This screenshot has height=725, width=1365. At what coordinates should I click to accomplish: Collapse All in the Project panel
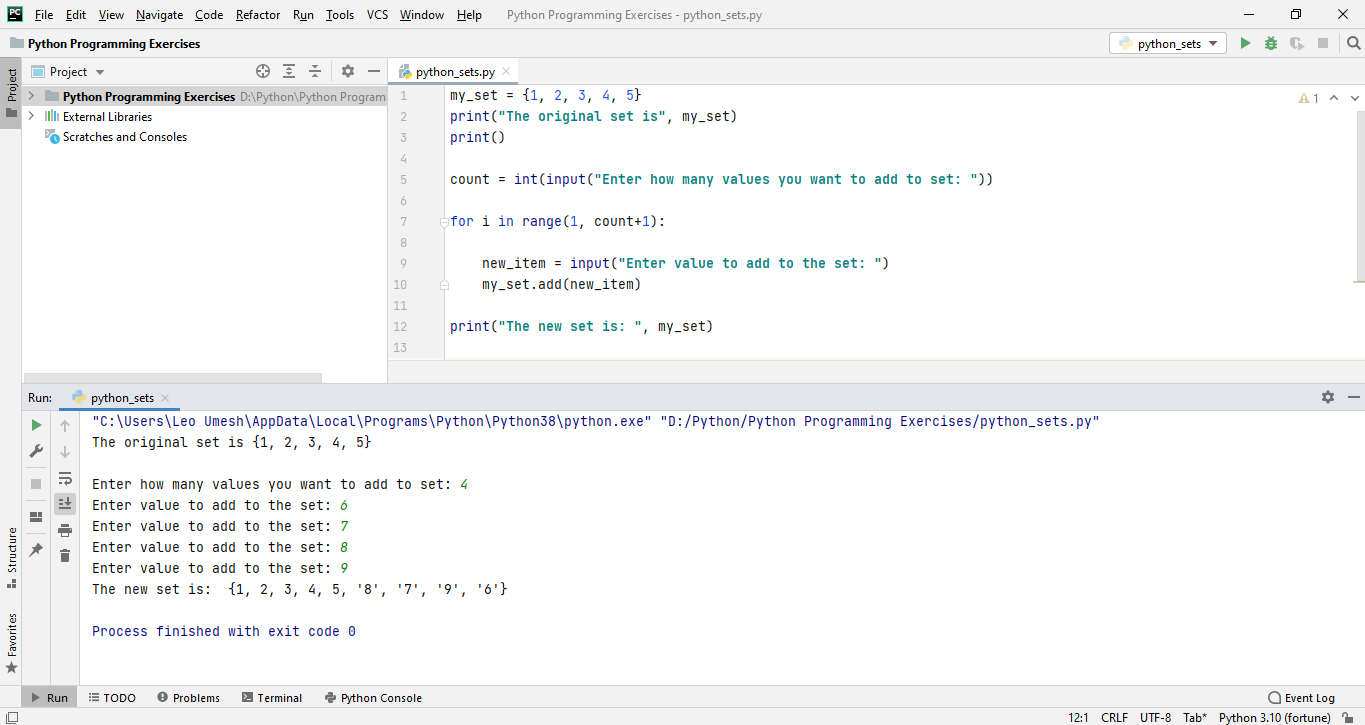315,71
